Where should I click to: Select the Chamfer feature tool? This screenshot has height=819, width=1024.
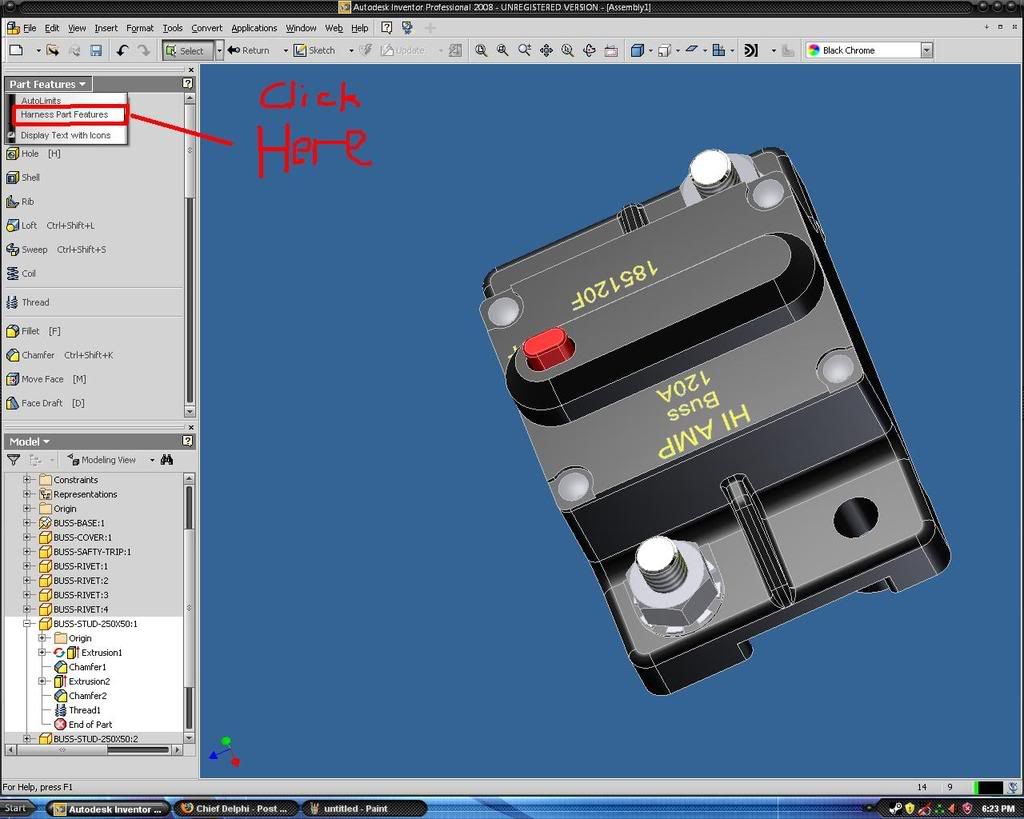59,355
